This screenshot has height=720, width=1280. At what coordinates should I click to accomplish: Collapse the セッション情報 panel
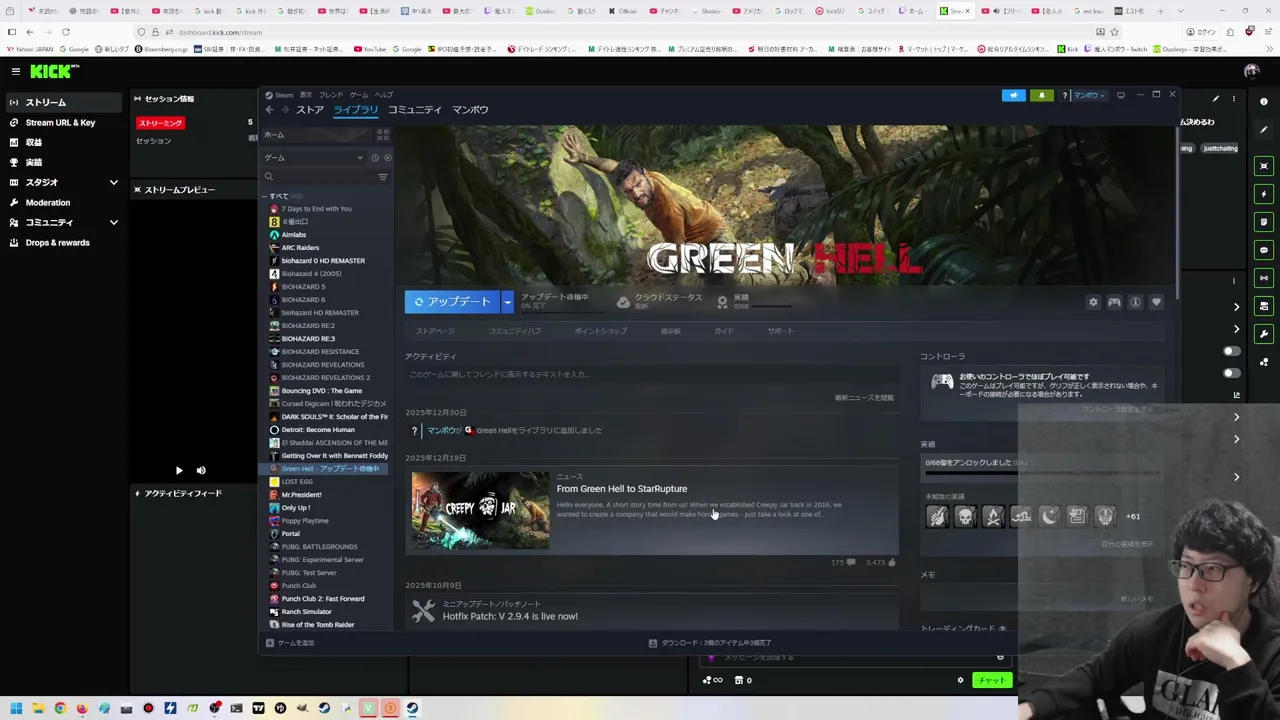click(x=137, y=99)
